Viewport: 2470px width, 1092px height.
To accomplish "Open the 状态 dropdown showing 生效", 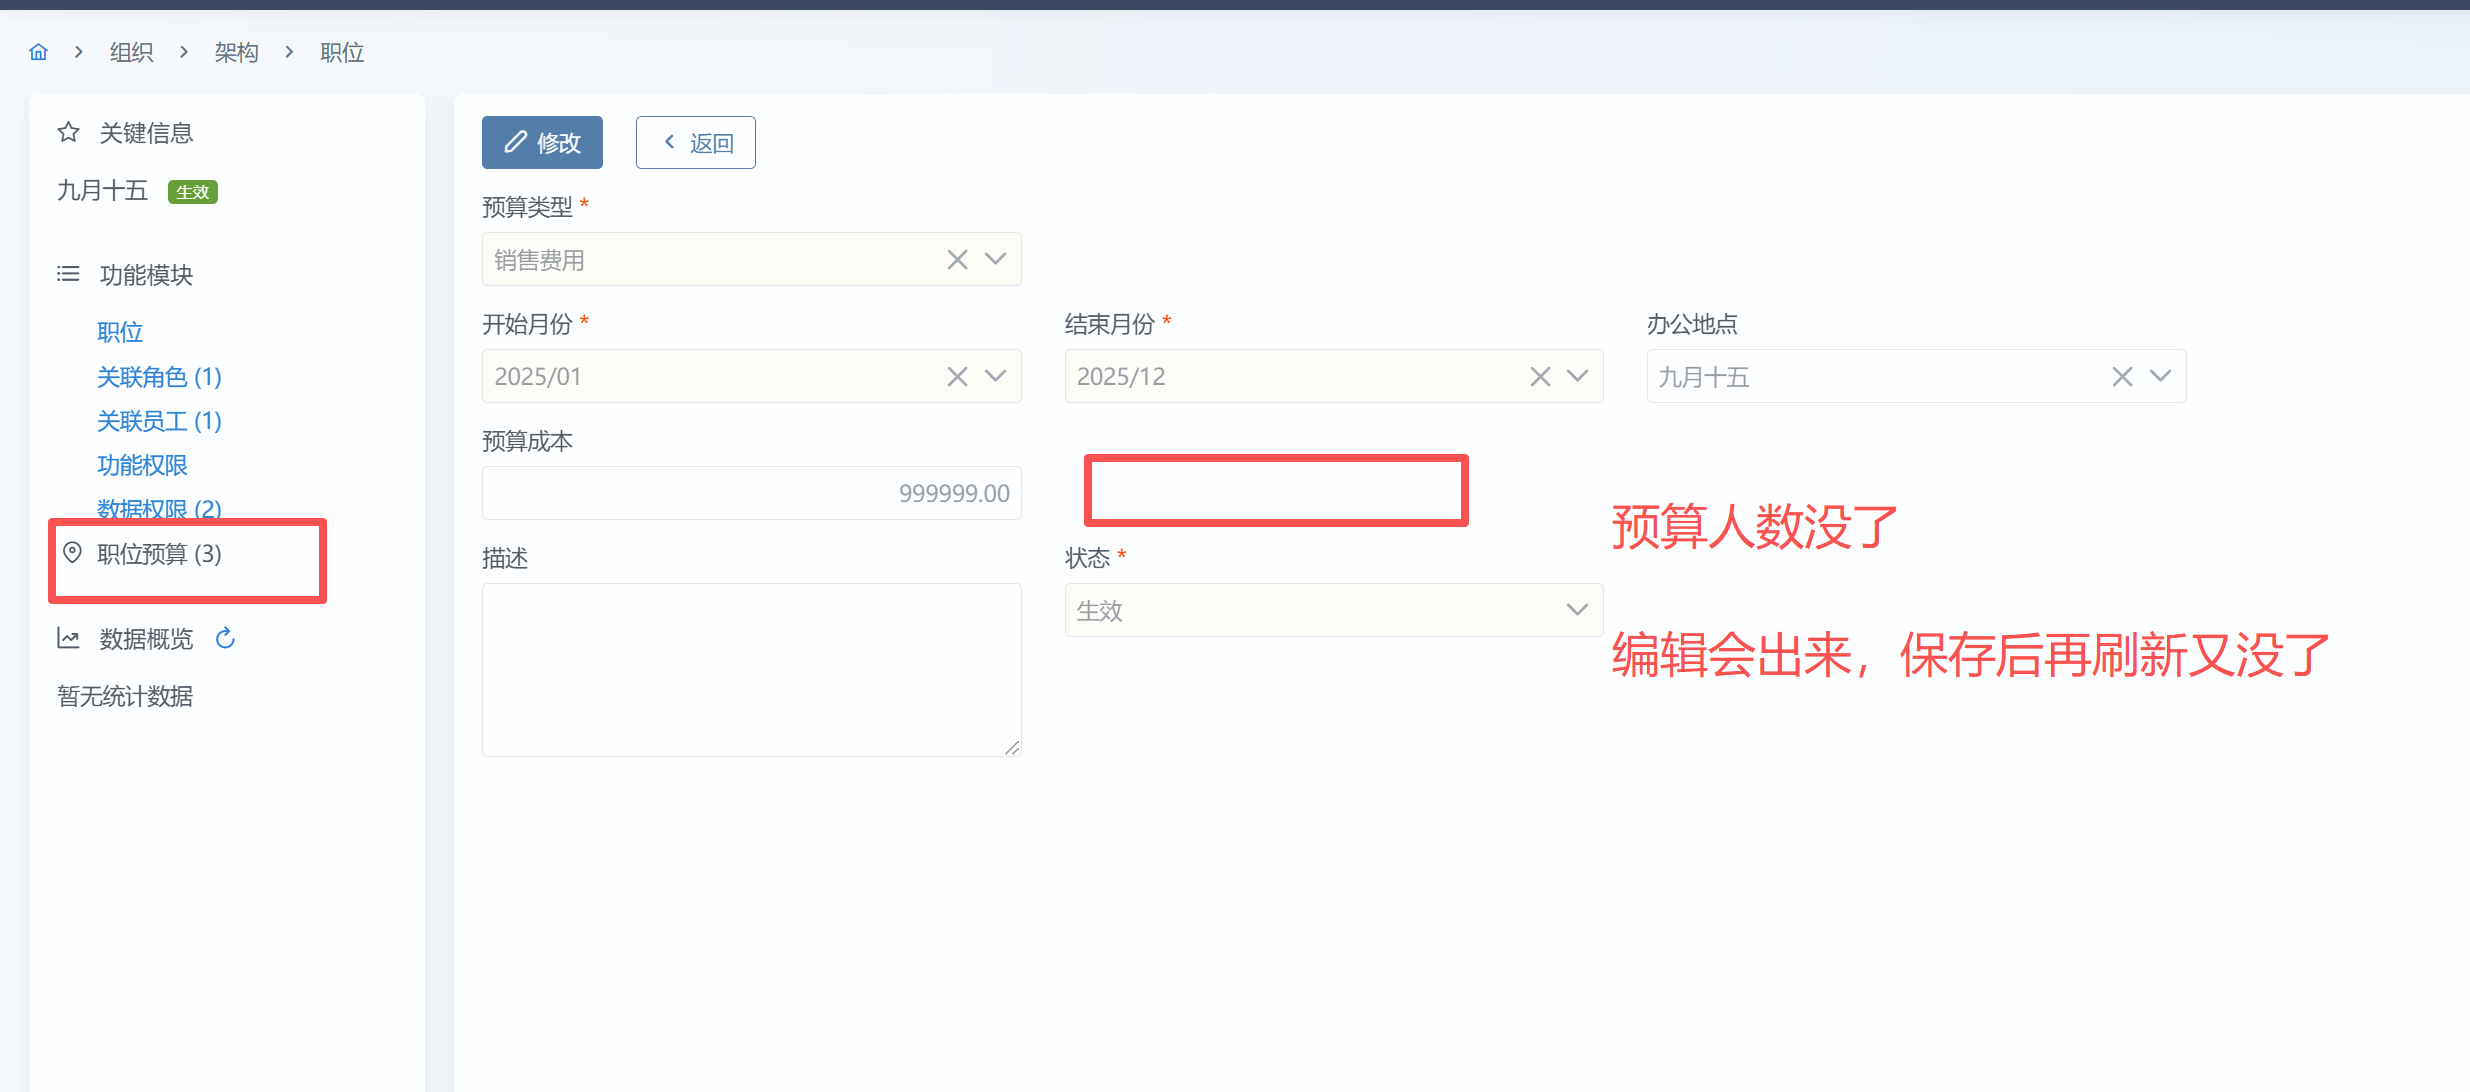I will 1333,610.
